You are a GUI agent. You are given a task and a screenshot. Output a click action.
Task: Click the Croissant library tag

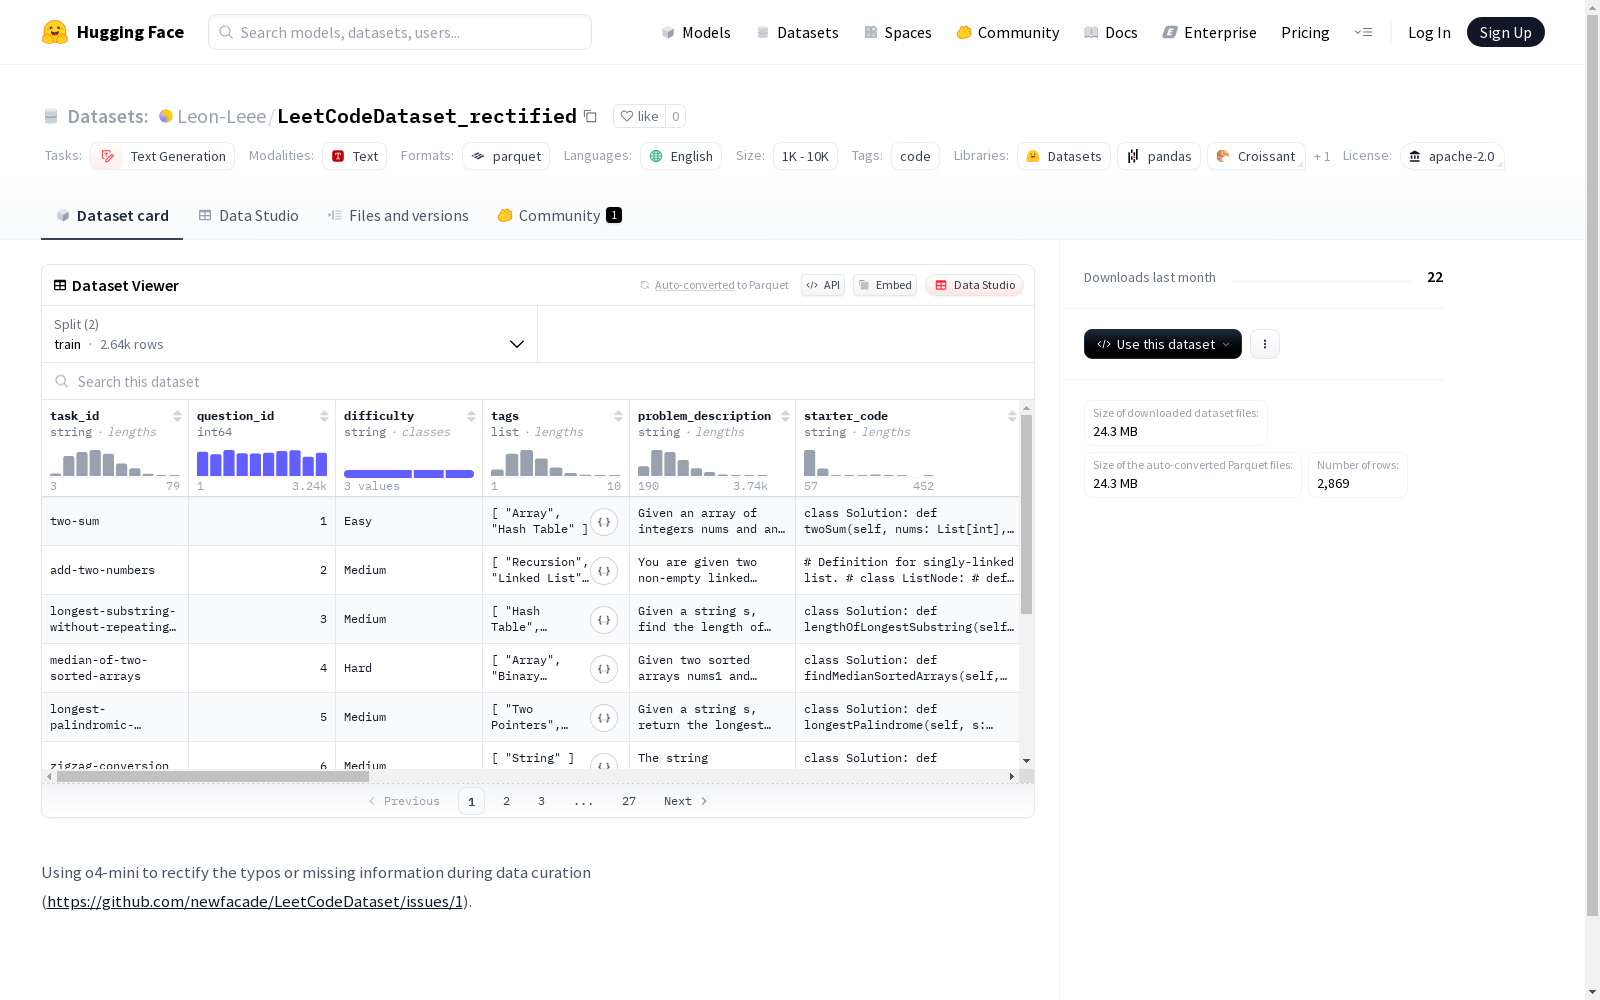click(1256, 156)
